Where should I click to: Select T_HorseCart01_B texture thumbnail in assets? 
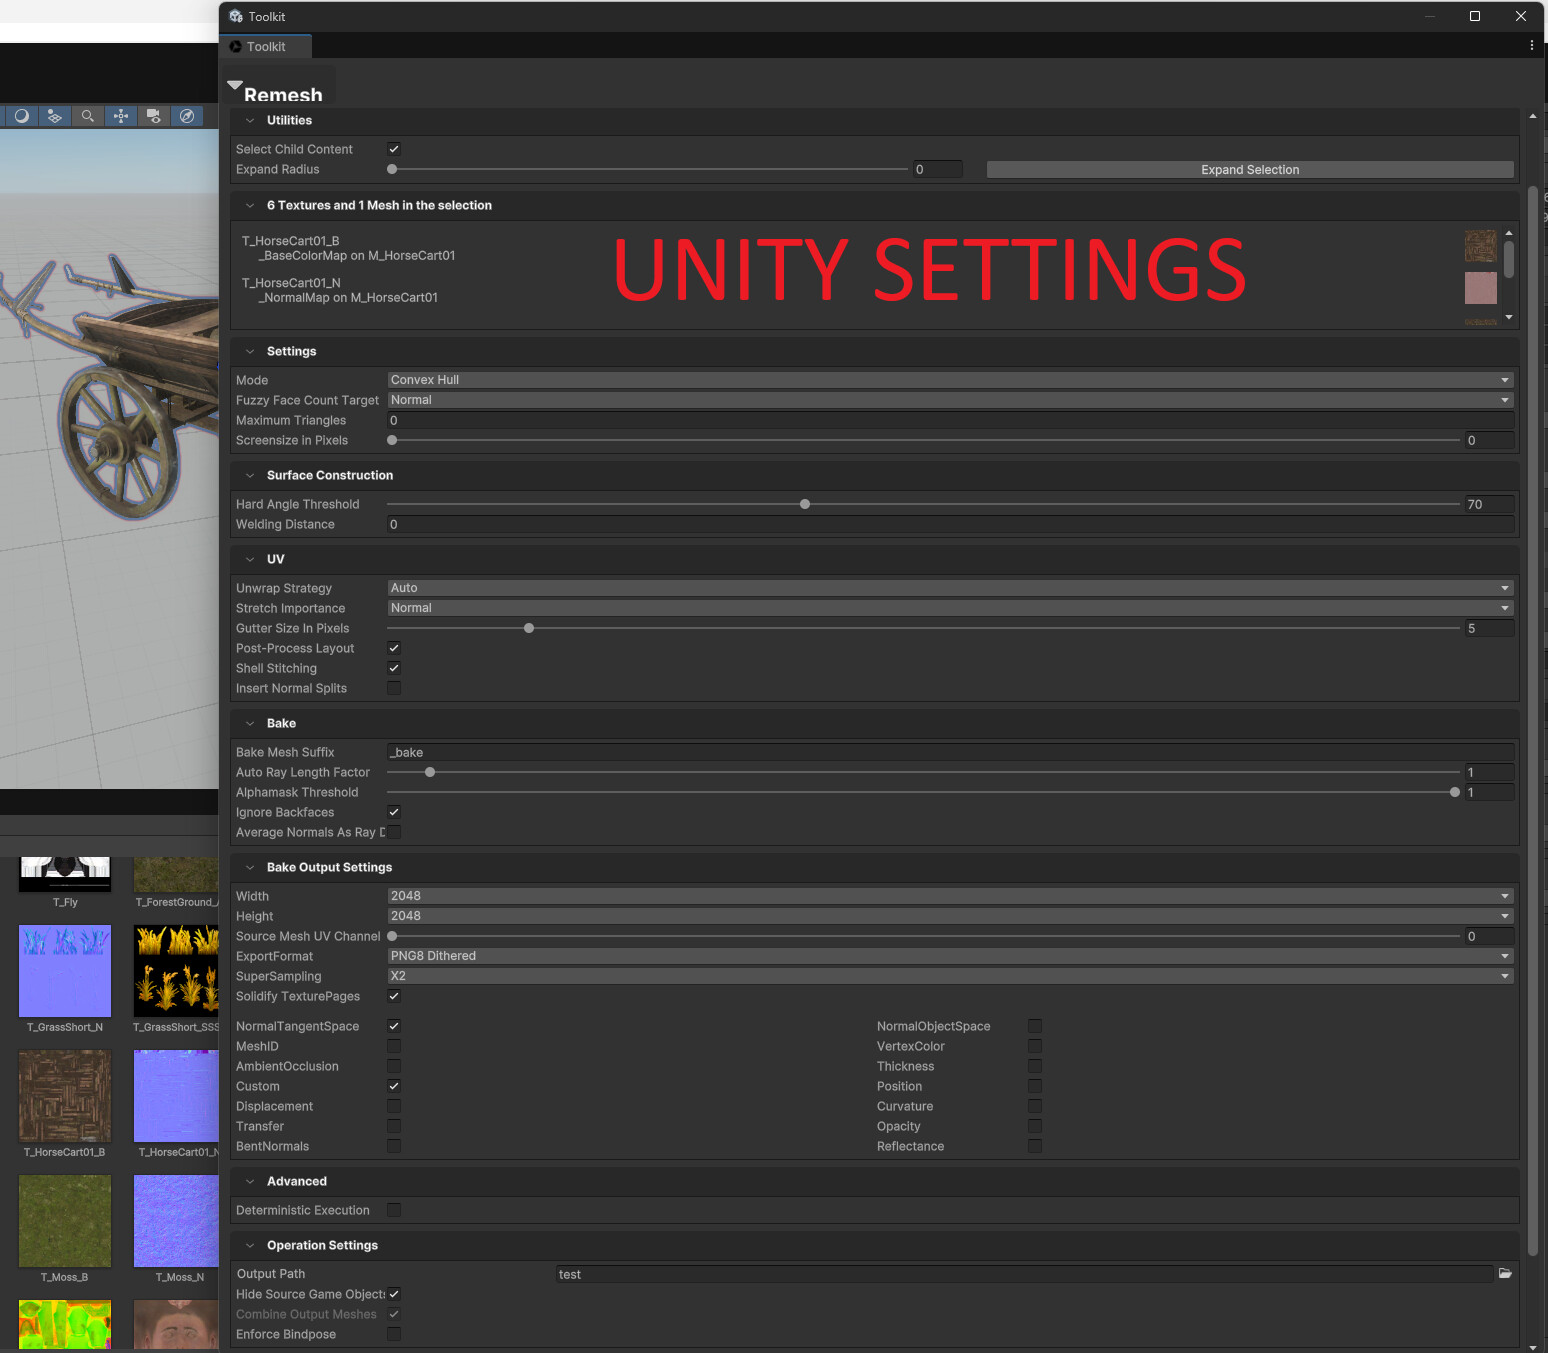65,1095
